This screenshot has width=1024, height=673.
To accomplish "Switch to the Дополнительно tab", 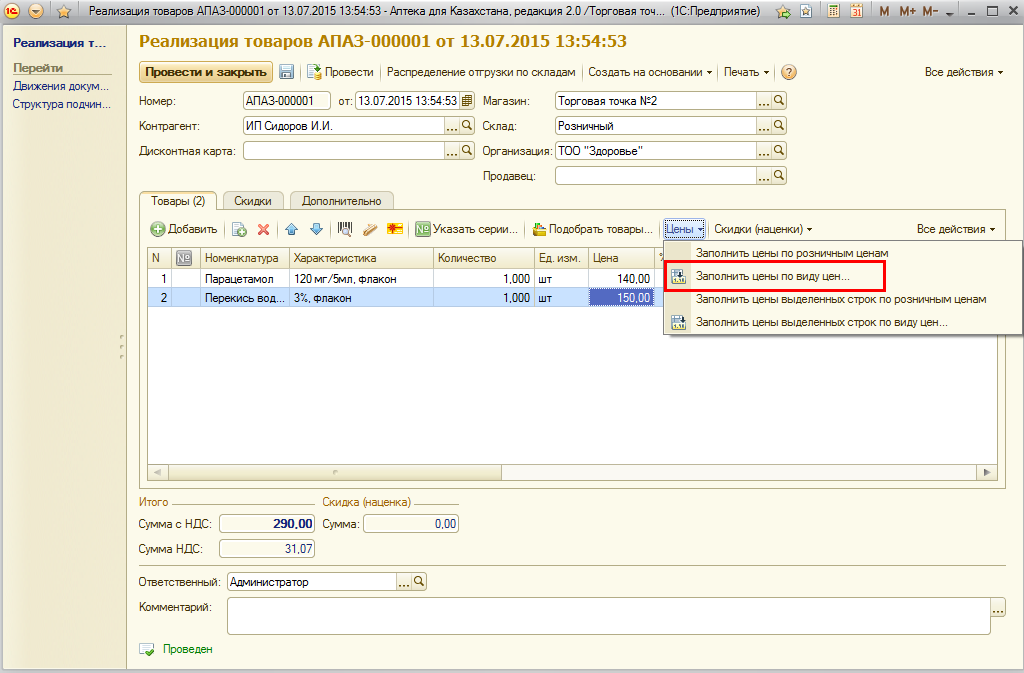I will (x=342, y=201).
